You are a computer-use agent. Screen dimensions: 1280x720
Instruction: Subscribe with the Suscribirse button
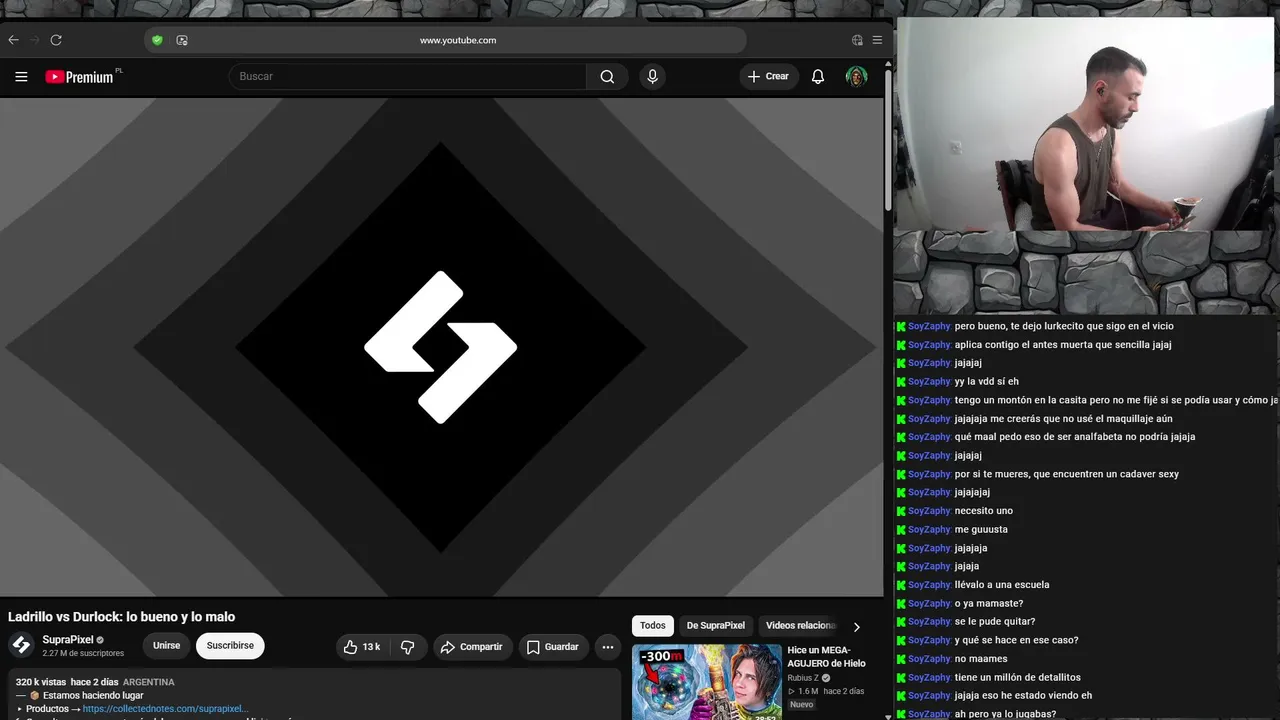(230, 646)
